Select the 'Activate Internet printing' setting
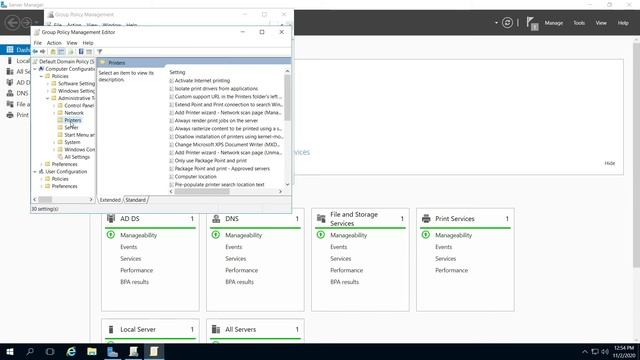 202,81
